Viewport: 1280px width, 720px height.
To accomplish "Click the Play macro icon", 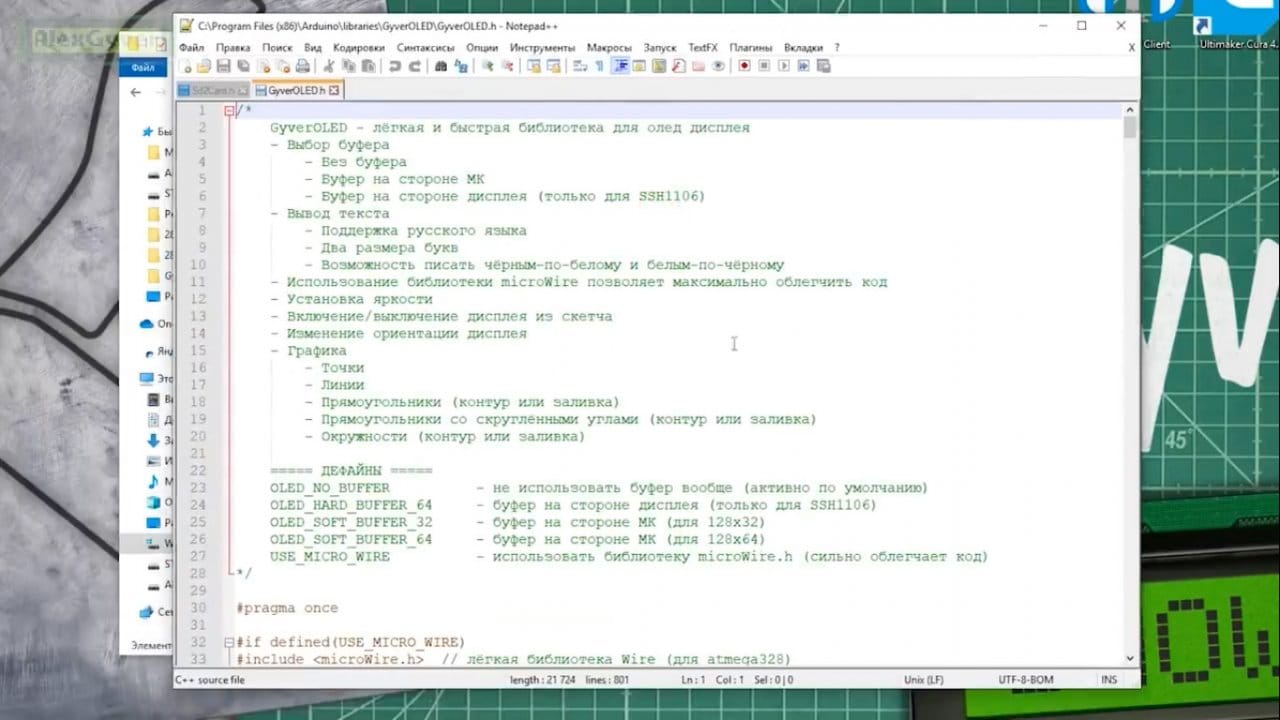I will click(784, 66).
